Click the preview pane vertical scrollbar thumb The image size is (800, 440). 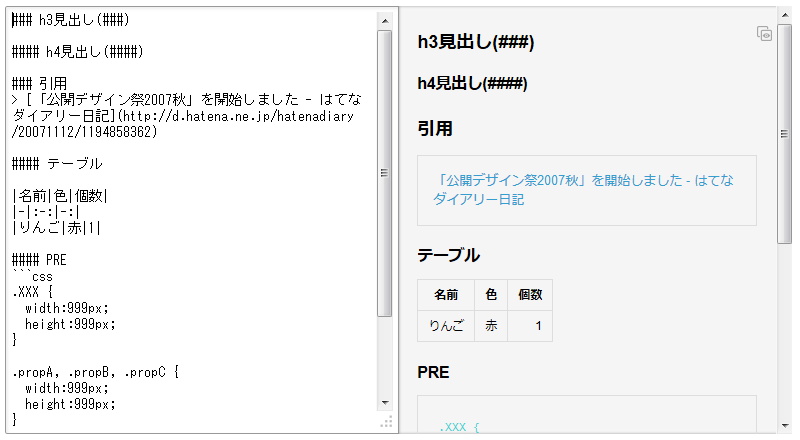pos(785,134)
